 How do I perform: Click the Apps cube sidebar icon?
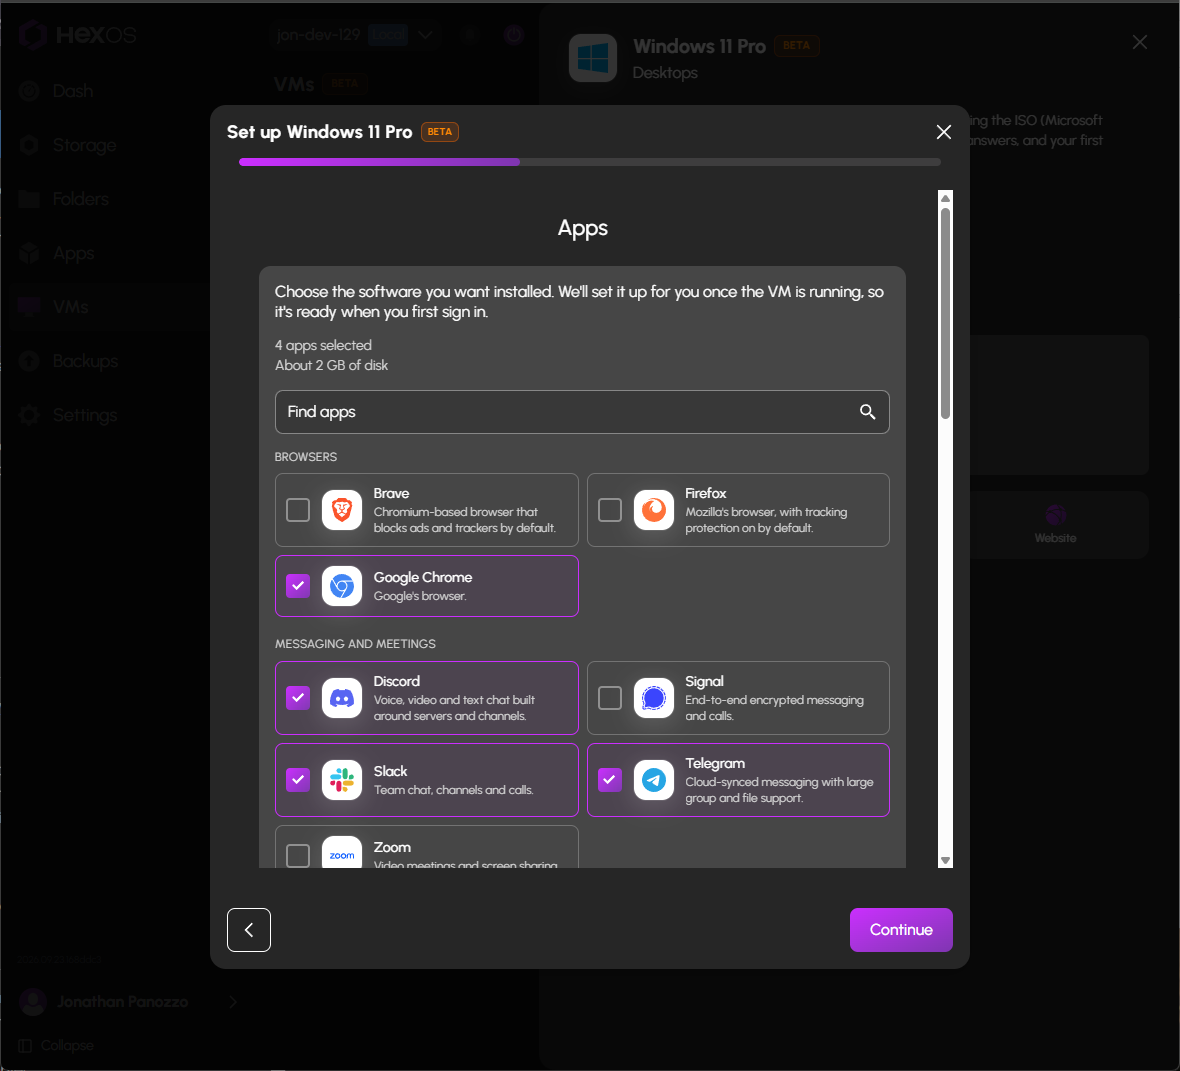click(x=29, y=254)
